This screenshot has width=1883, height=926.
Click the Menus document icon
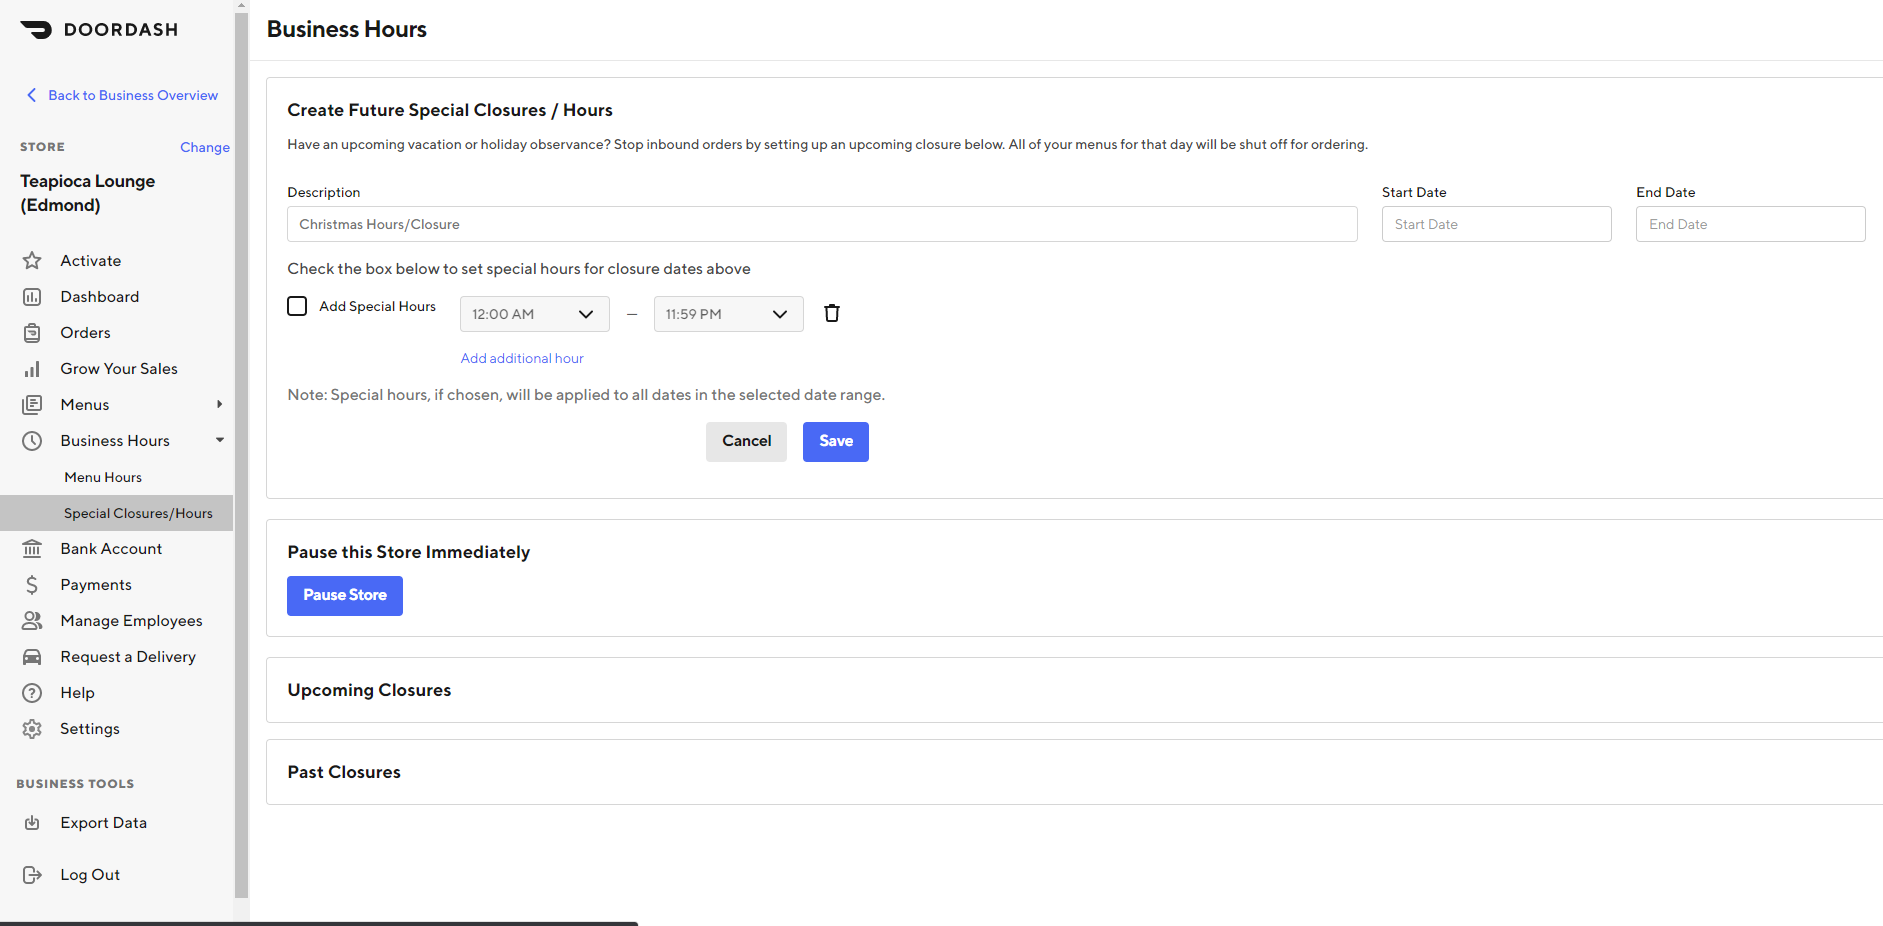(32, 405)
